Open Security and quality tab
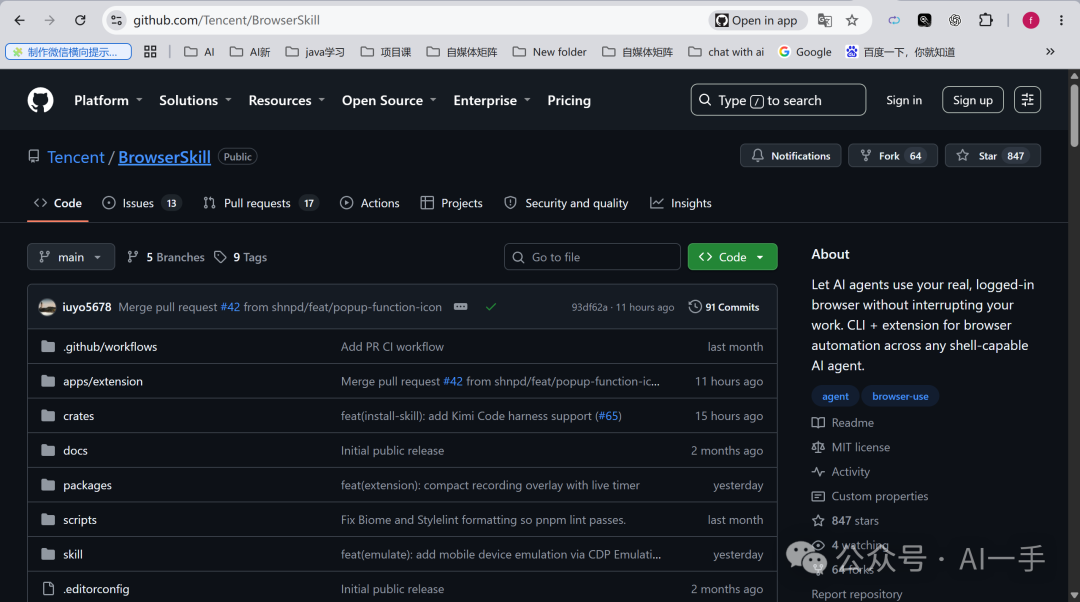 (x=566, y=203)
